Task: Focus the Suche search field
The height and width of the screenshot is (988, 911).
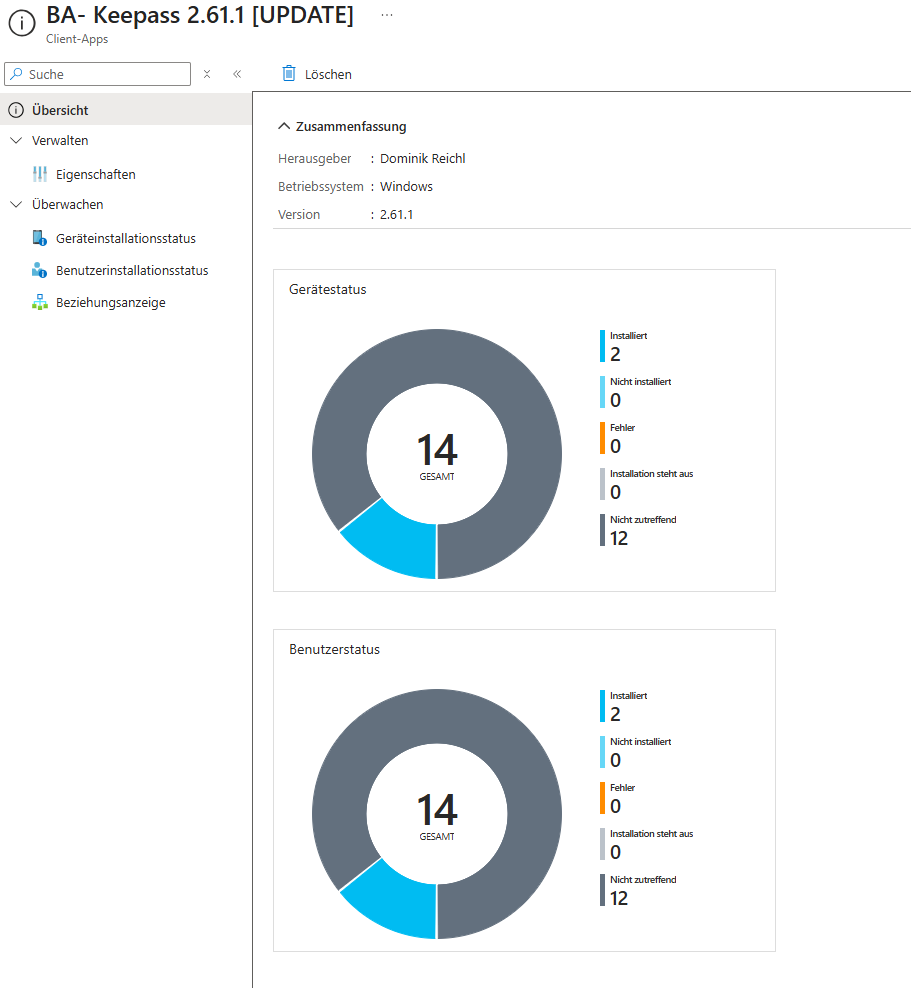Action: [98, 74]
